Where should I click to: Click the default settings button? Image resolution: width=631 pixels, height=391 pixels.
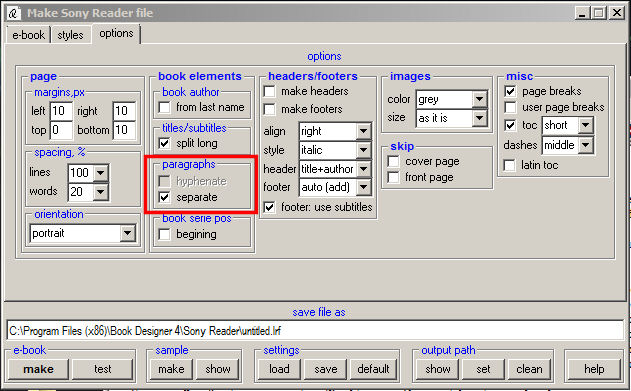[373, 369]
